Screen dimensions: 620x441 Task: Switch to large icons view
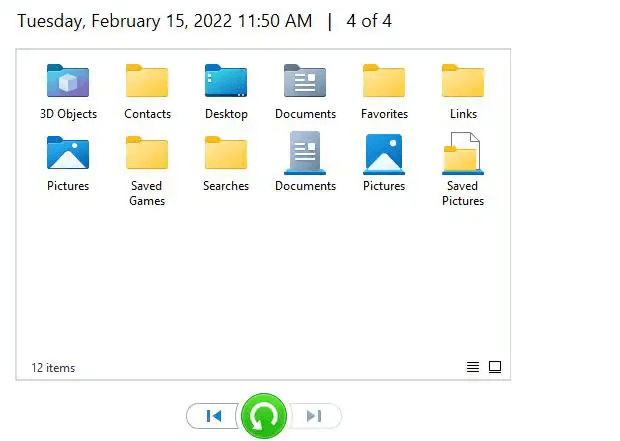coord(494,367)
